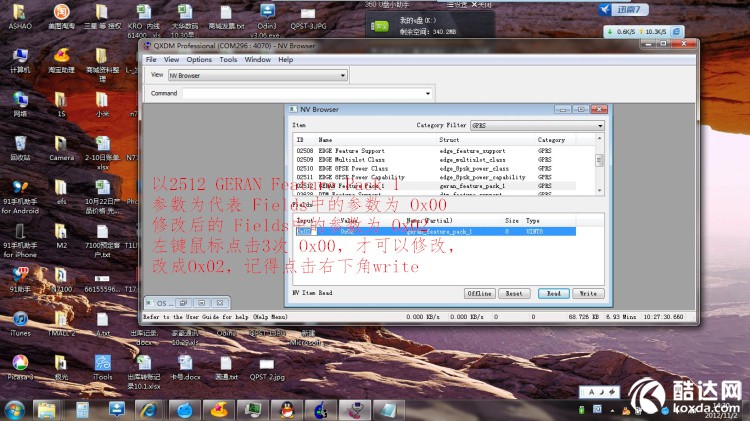Open the 7100预定客户.txt desktop file

(102, 240)
